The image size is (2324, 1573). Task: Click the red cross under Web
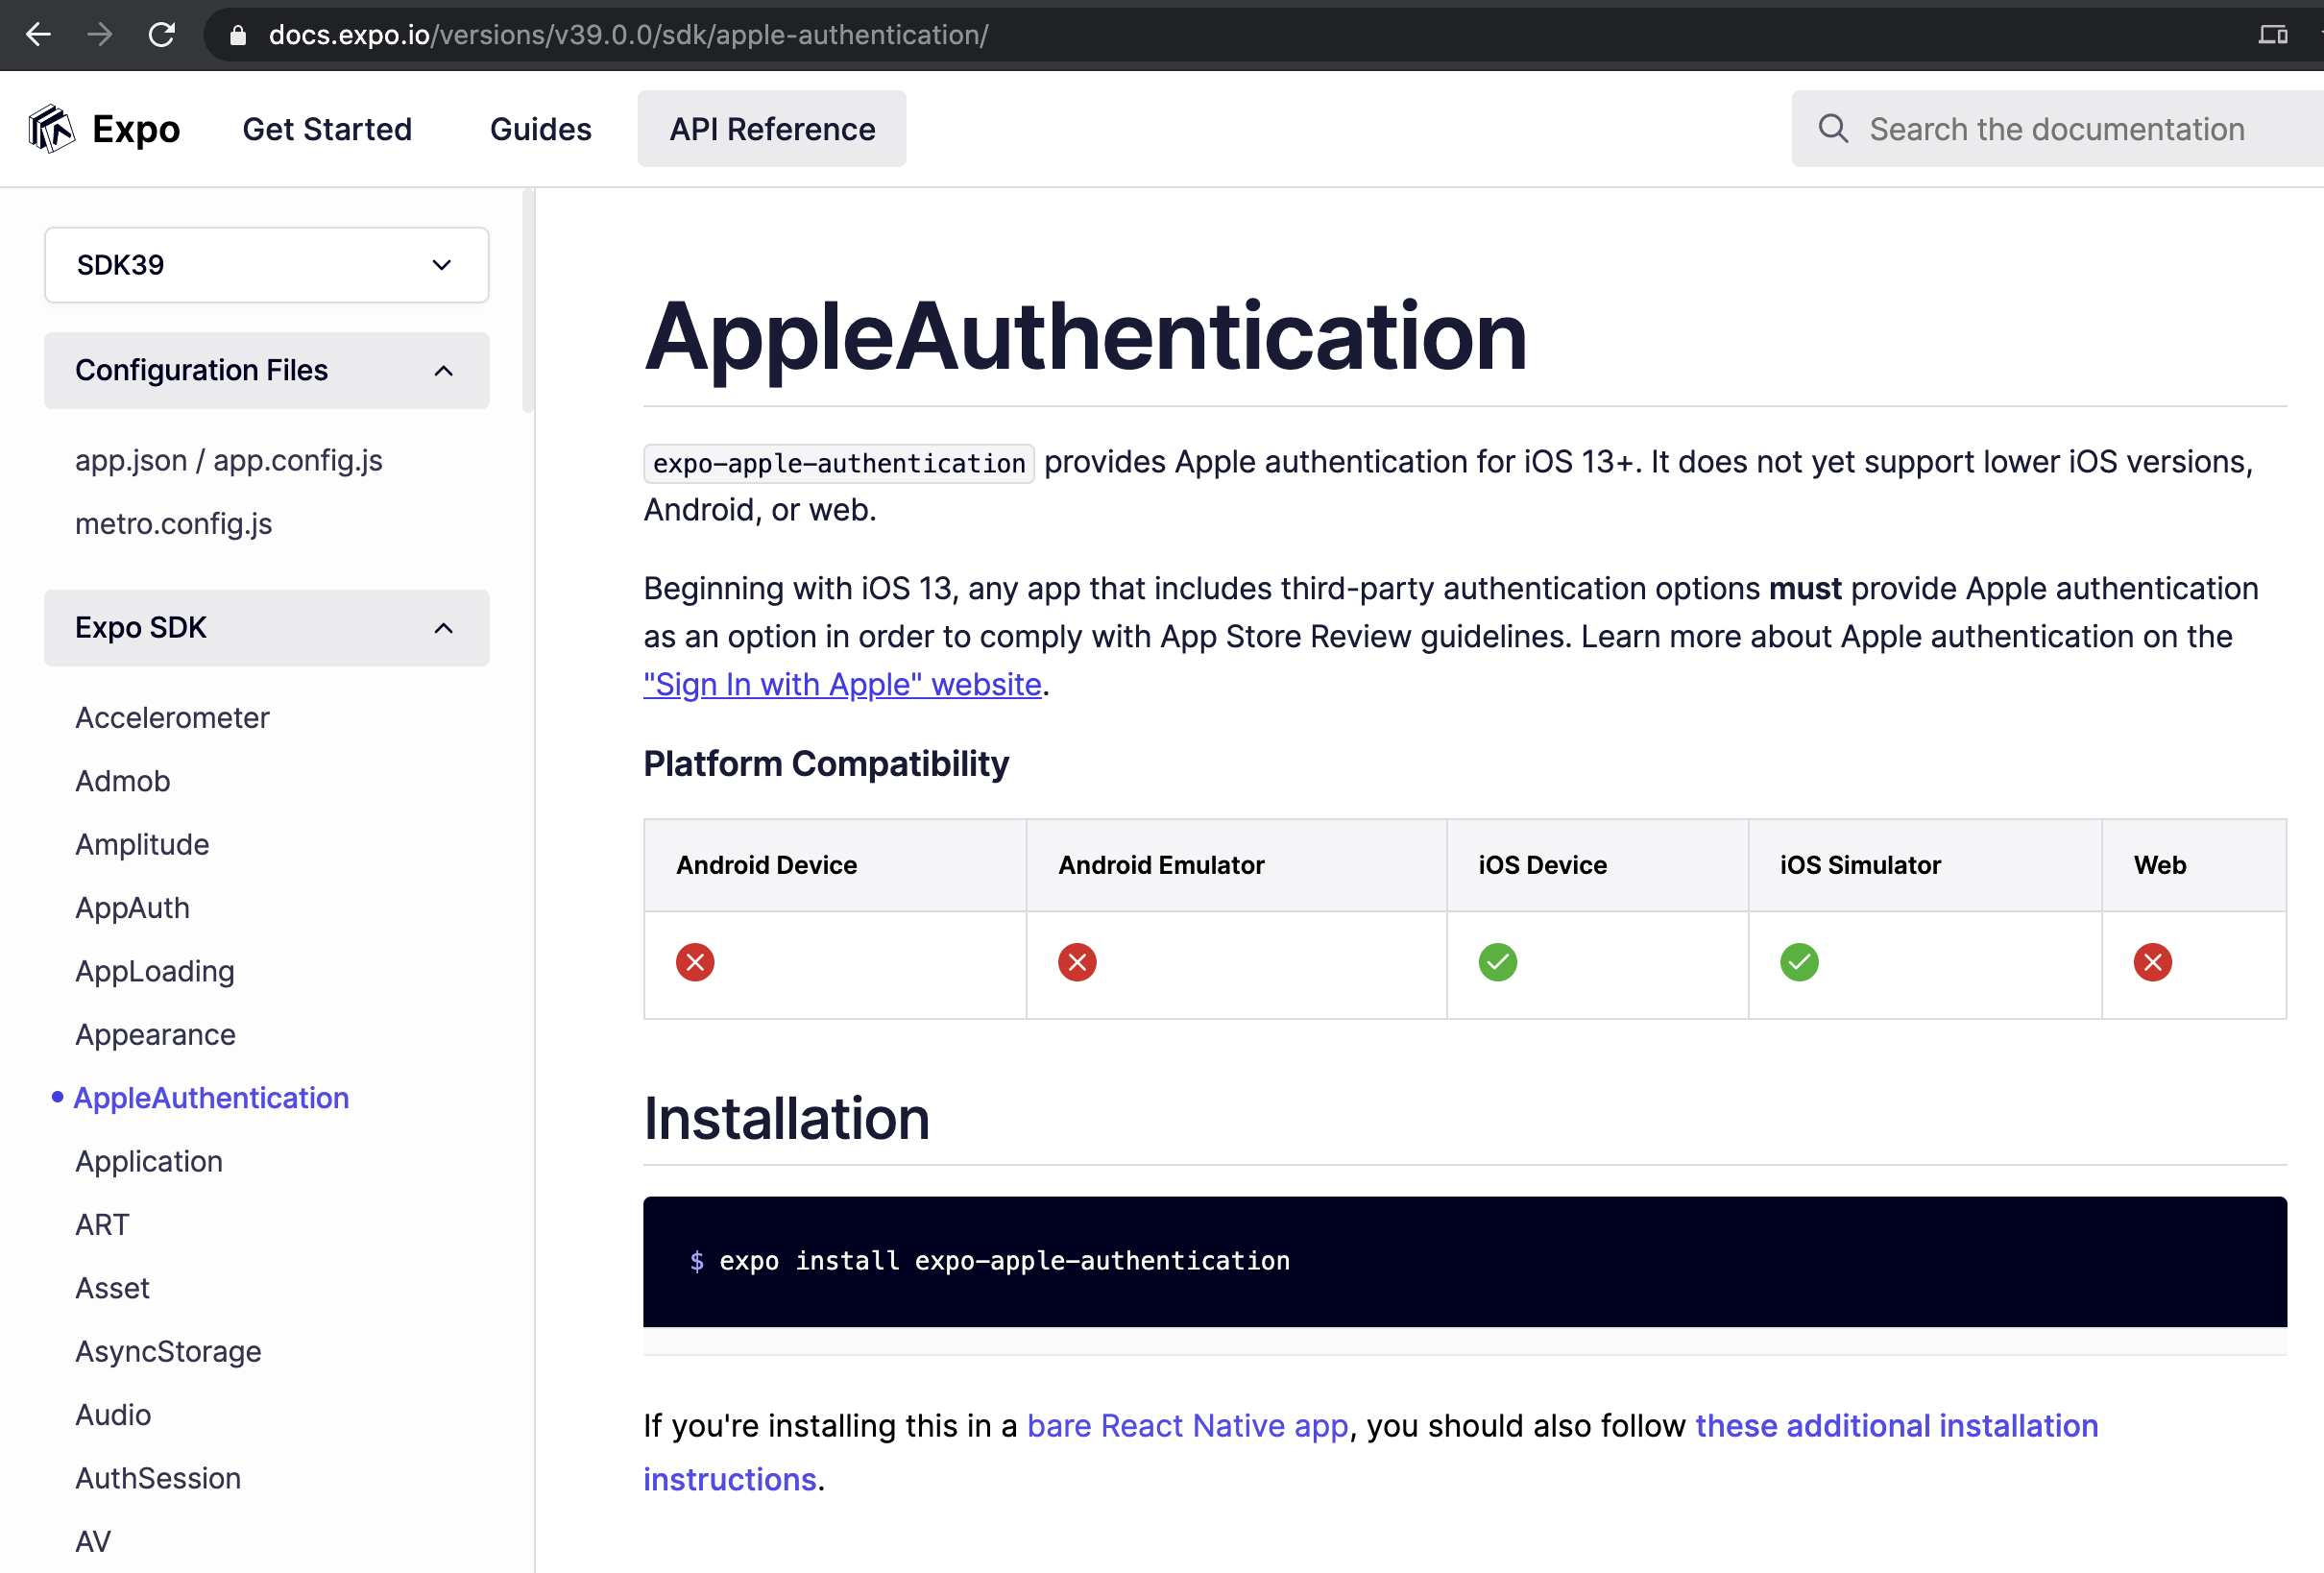click(2153, 962)
